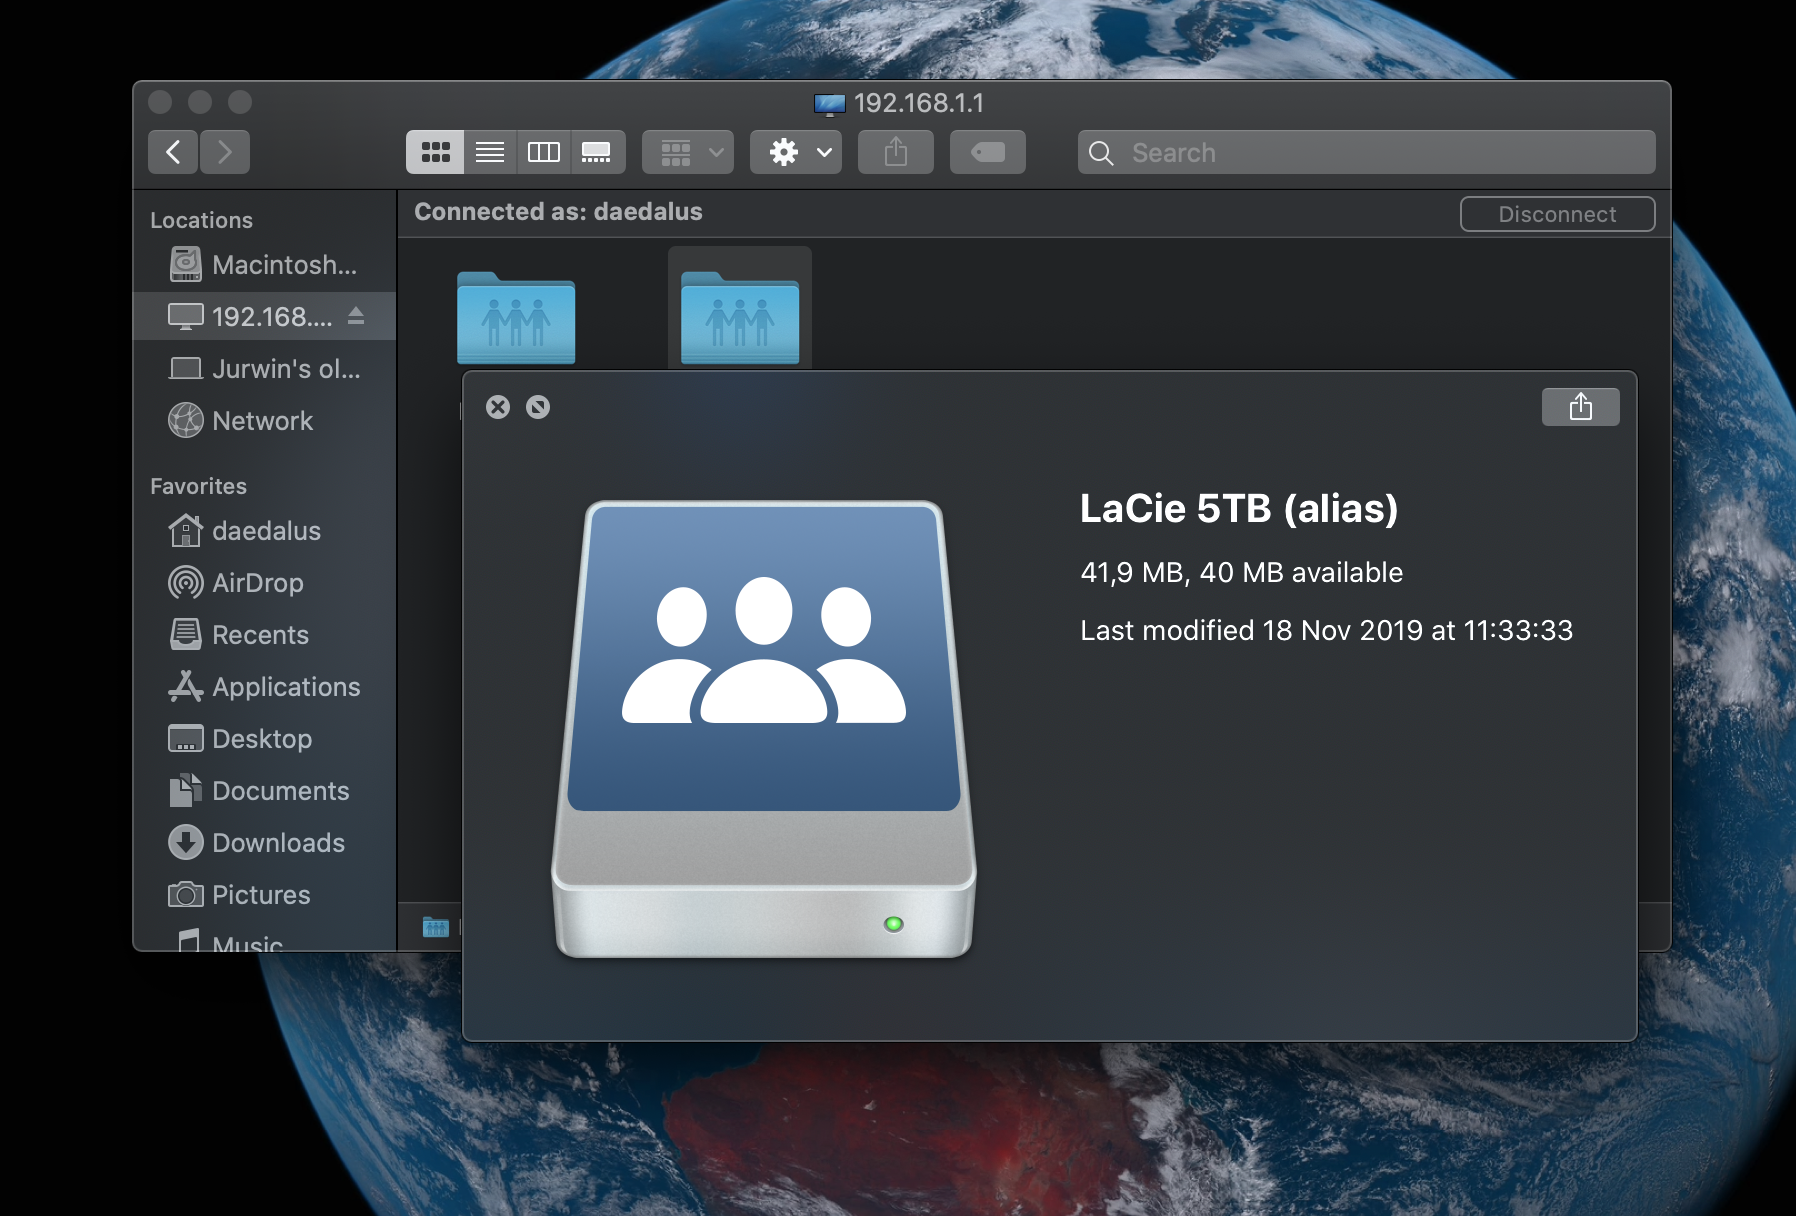
Task: Click the Last modified date text
Action: (x=1326, y=630)
